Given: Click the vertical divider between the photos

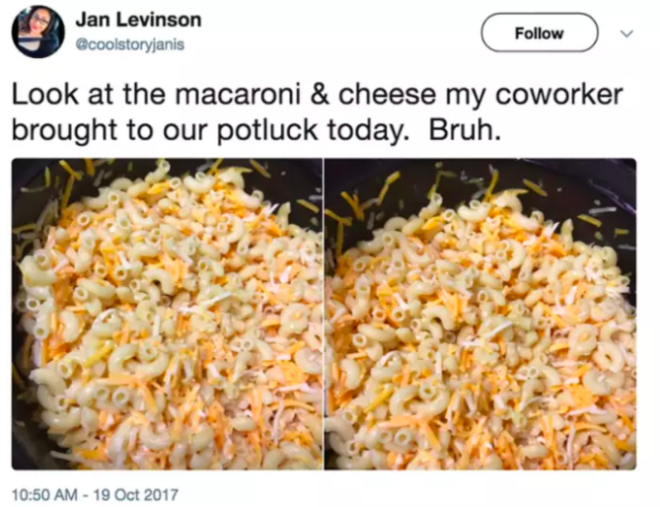Looking at the screenshot, I should coord(323,314).
